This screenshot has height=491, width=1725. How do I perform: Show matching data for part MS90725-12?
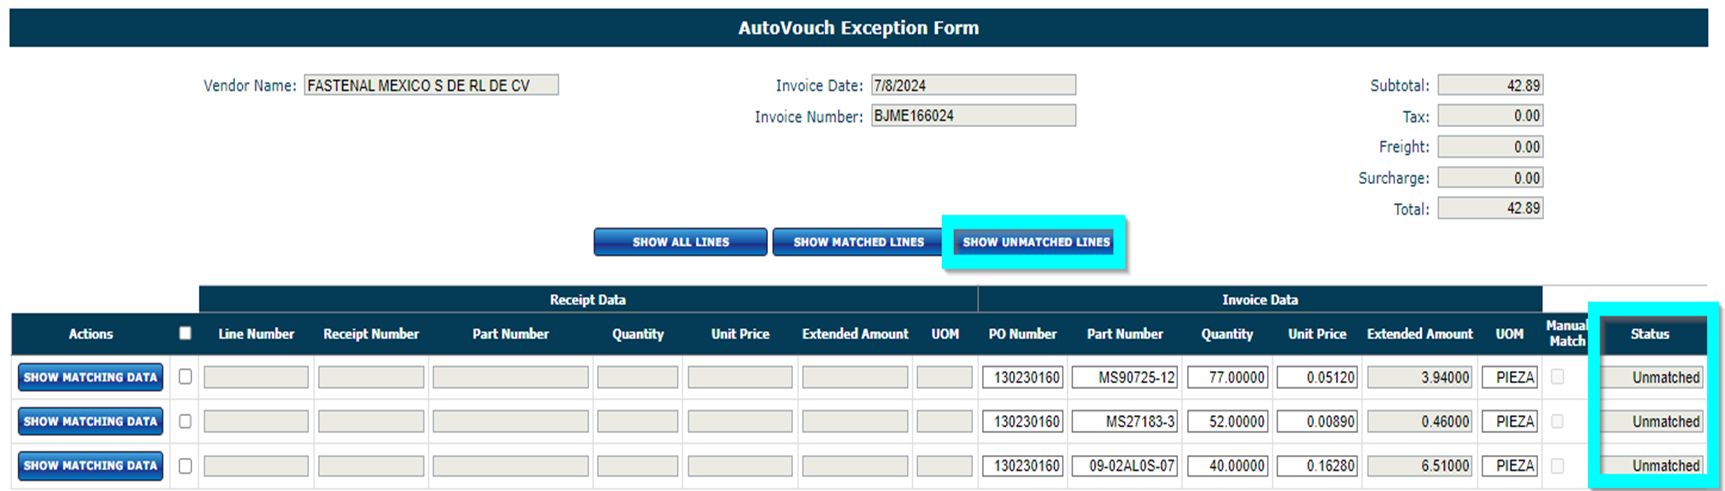90,377
